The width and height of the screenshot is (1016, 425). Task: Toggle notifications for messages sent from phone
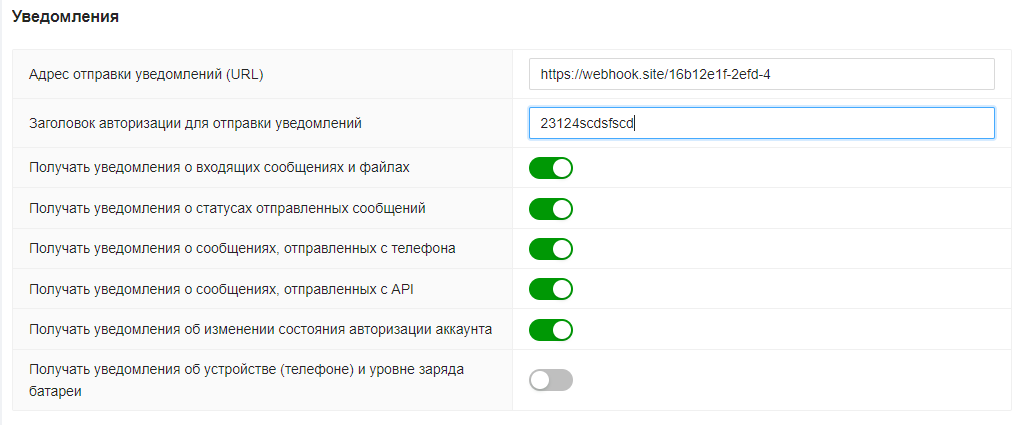[551, 248]
